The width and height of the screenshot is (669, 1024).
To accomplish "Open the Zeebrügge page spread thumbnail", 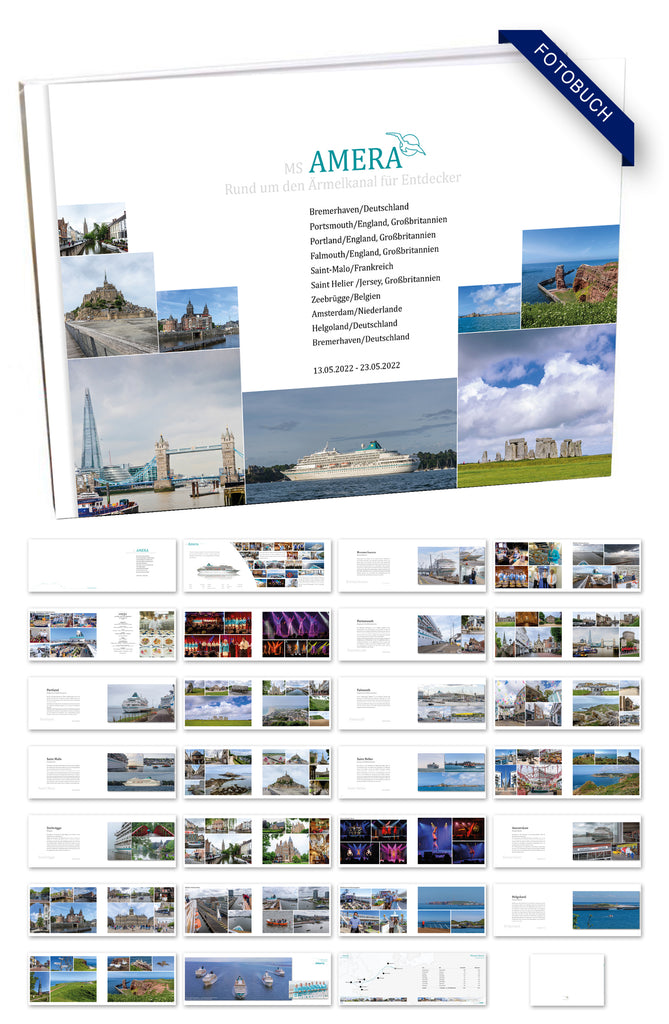I will 102,841.
